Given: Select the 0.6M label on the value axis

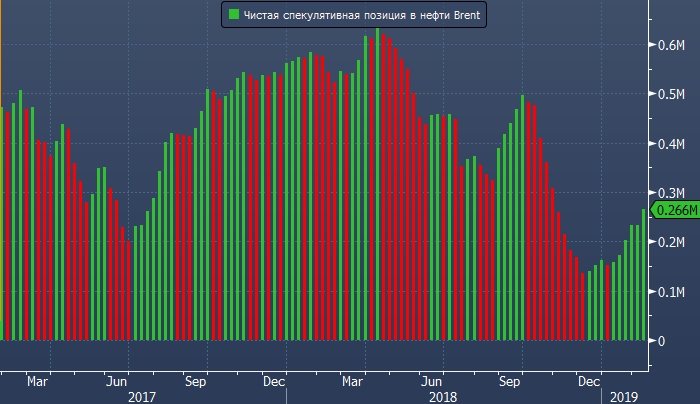Looking at the screenshot, I should pyautogui.click(x=671, y=45).
